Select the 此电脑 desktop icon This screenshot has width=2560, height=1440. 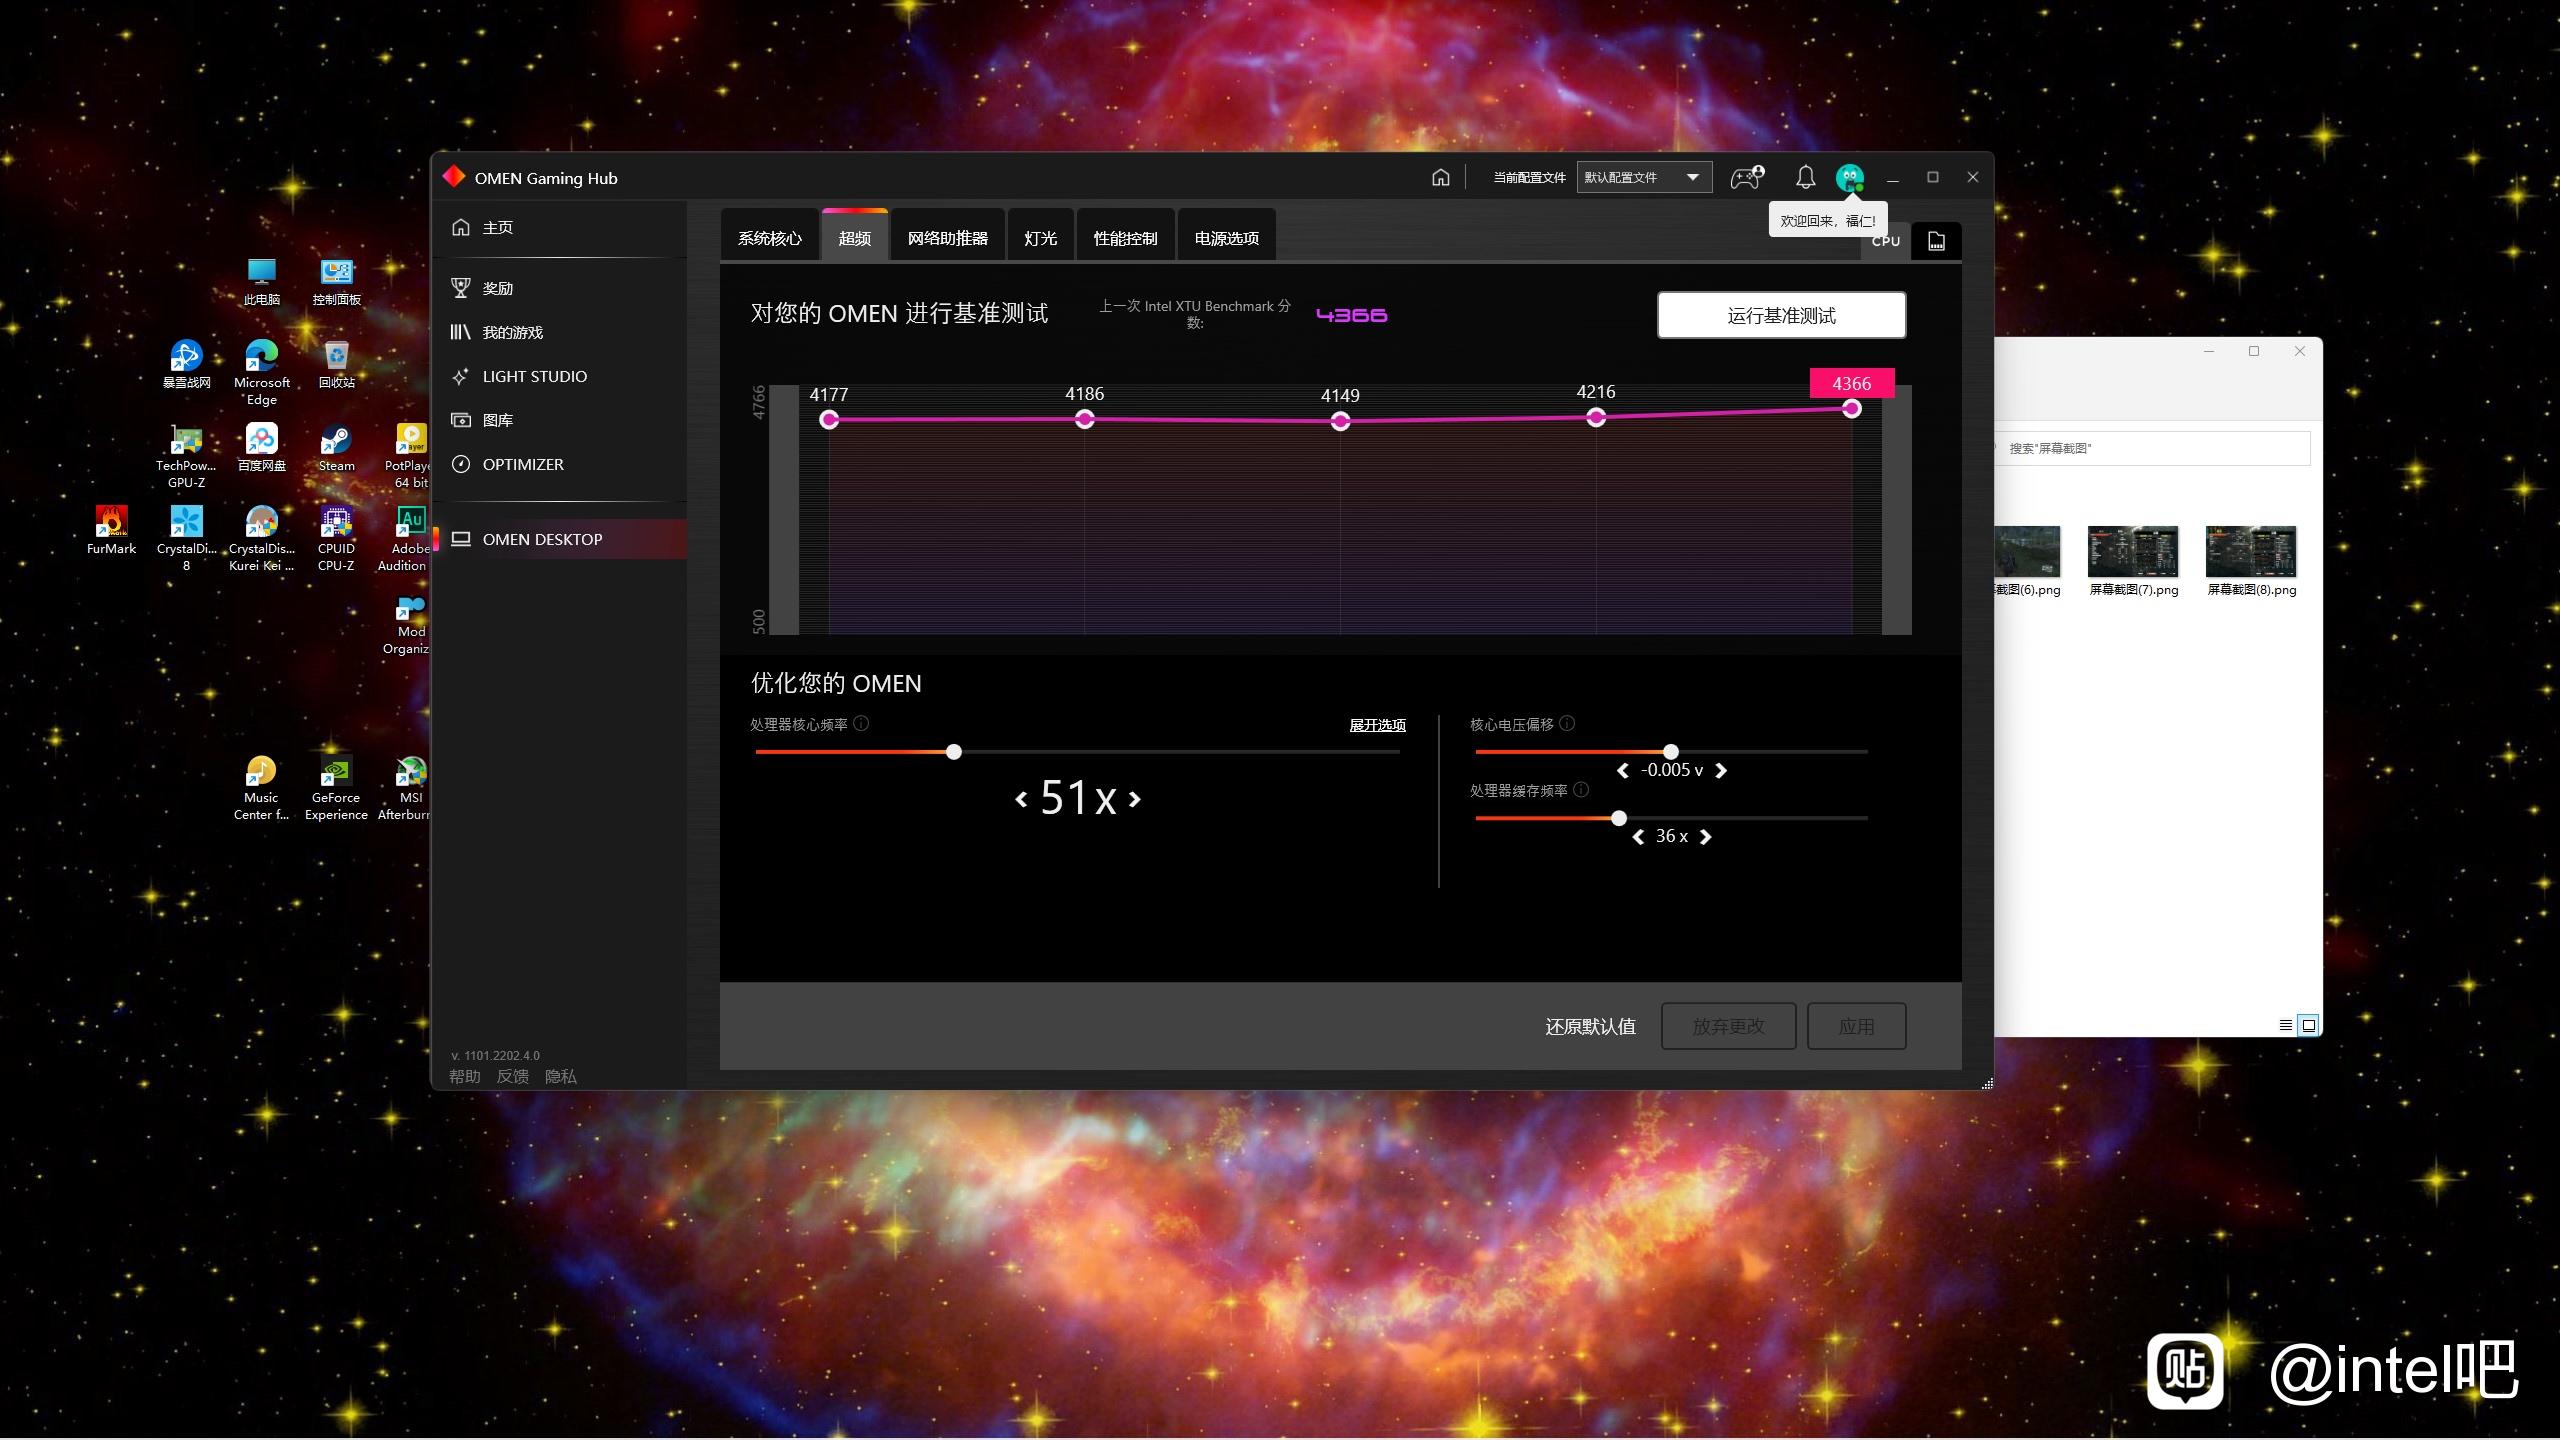pos(262,281)
